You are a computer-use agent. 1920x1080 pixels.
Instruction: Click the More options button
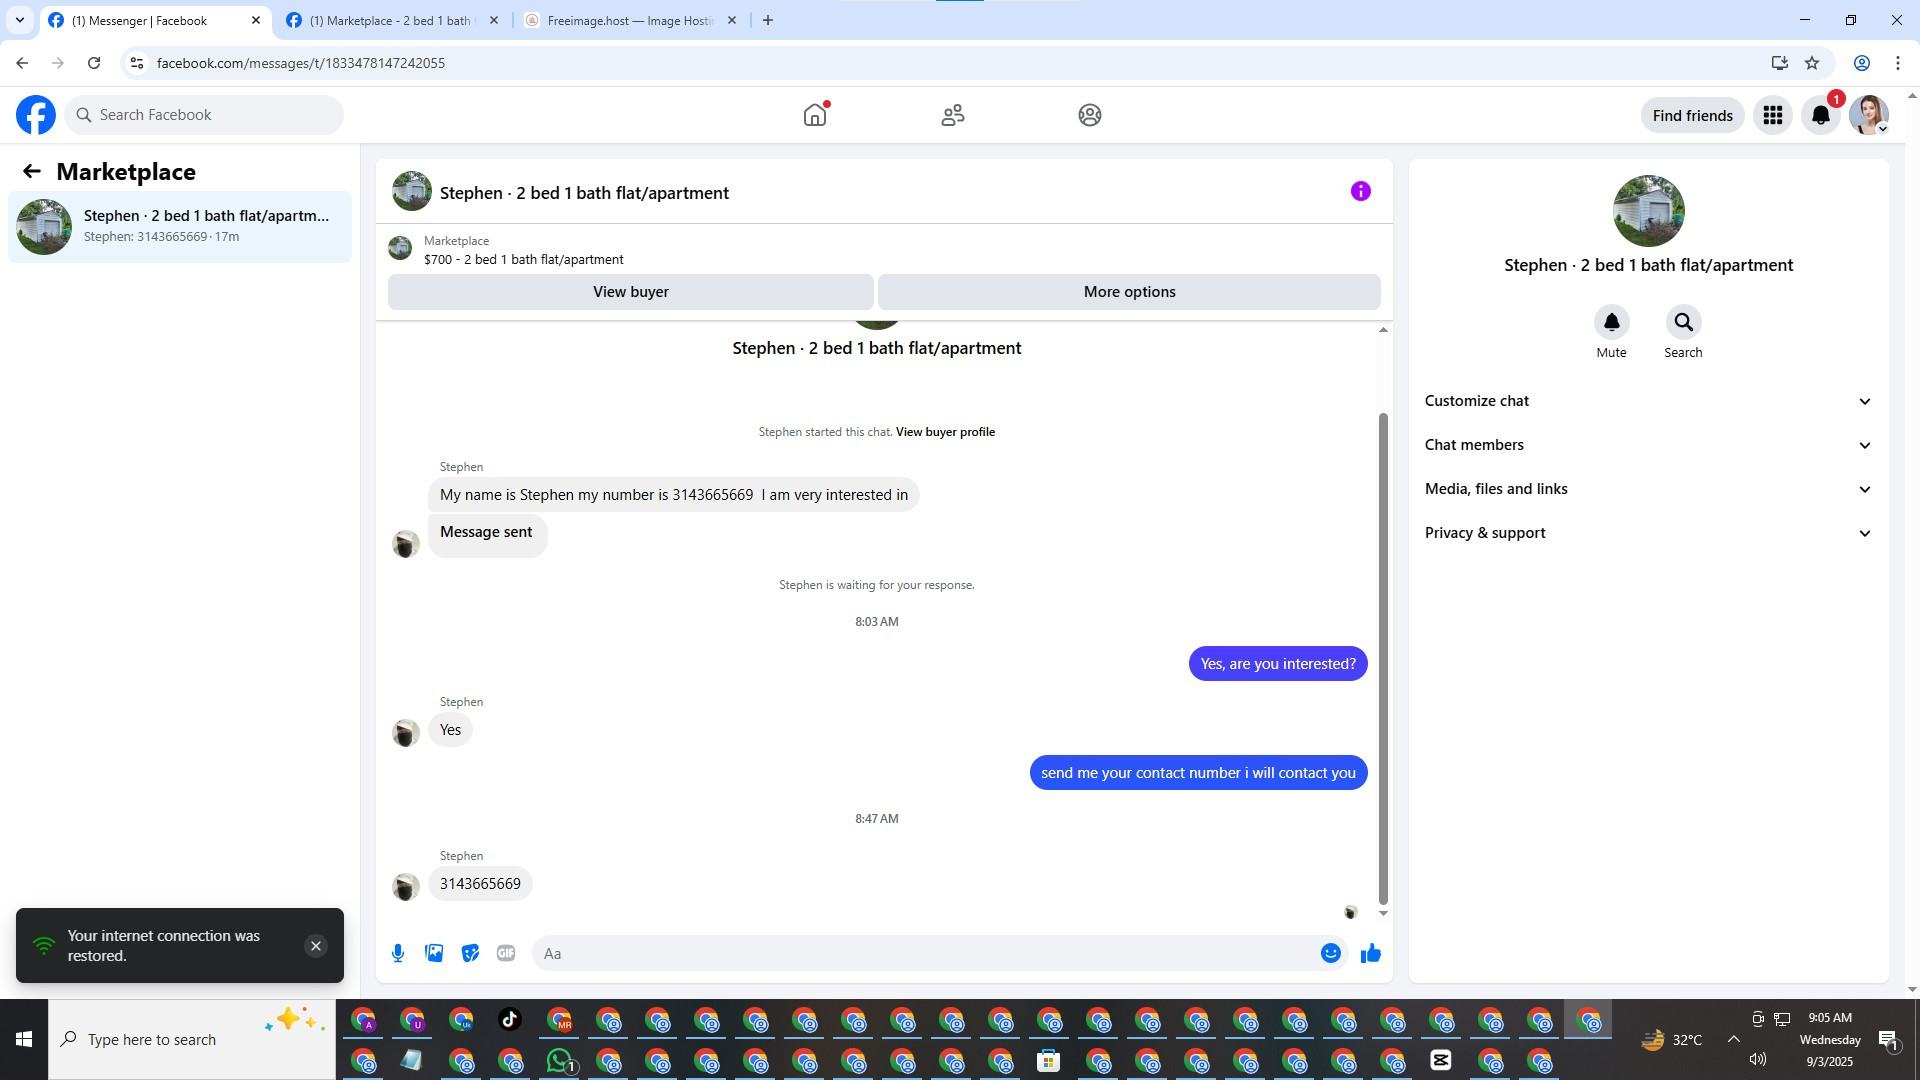pyautogui.click(x=1130, y=292)
